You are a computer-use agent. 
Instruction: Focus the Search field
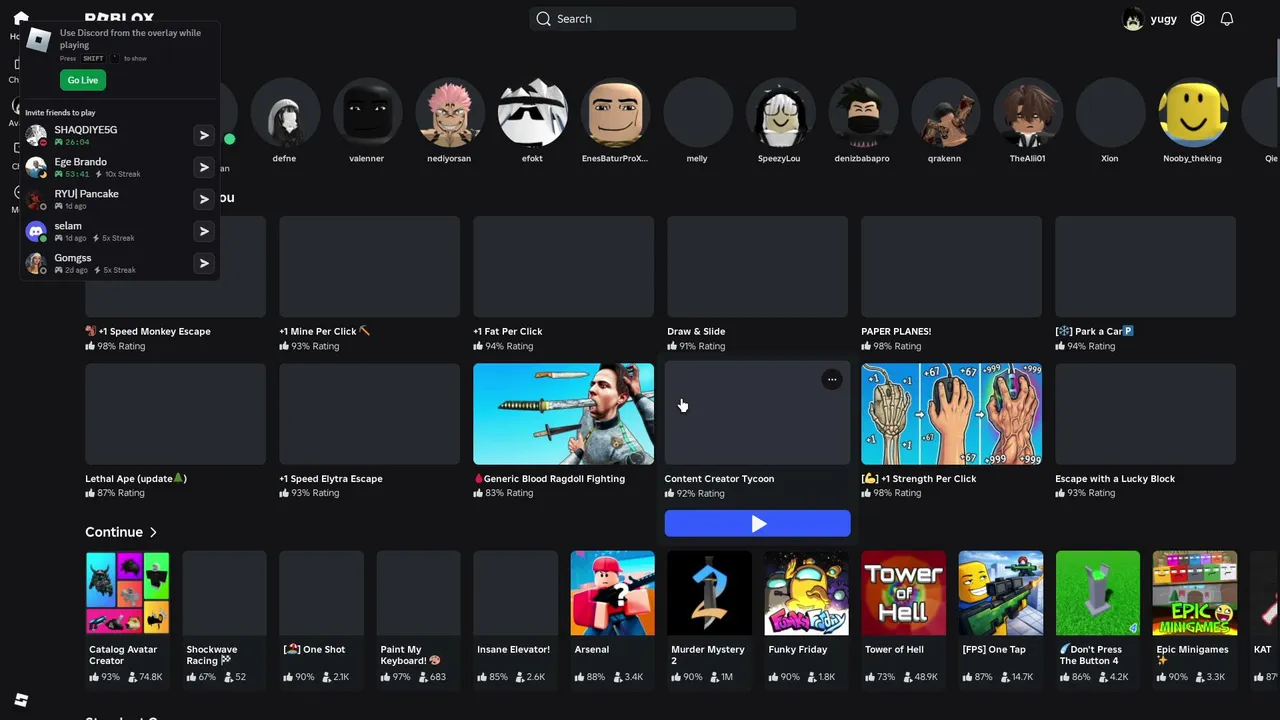(663, 19)
